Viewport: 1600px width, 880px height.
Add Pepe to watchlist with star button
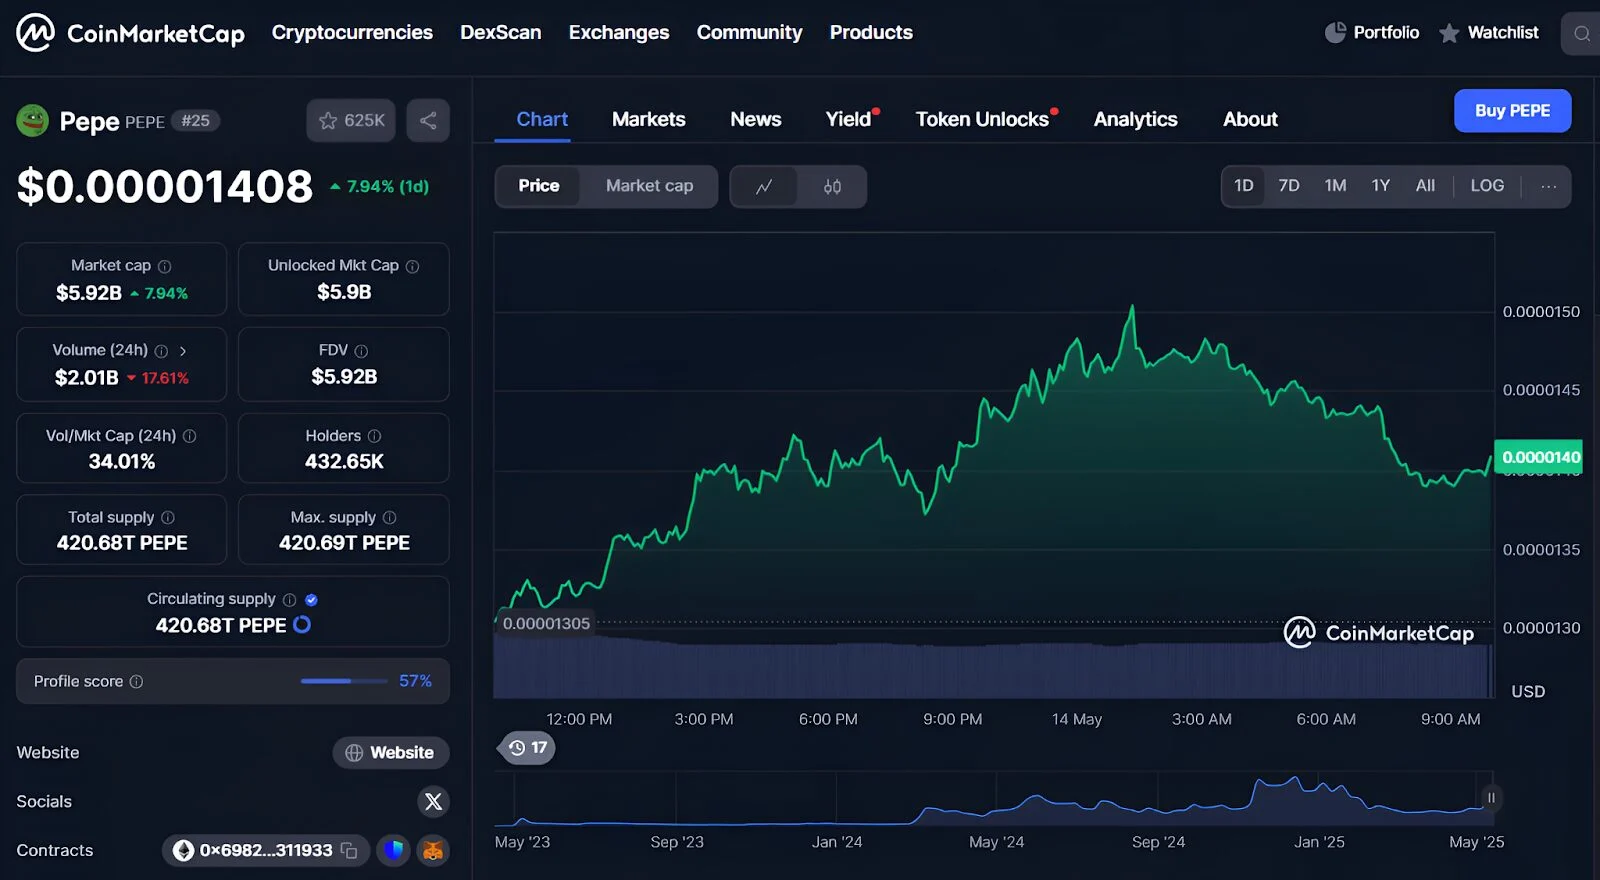351,121
